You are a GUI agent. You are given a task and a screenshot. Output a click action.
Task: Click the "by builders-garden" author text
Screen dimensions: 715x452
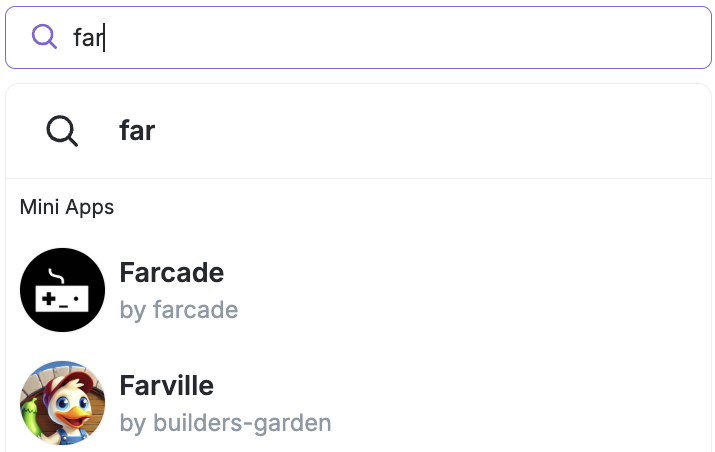click(x=225, y=423)
